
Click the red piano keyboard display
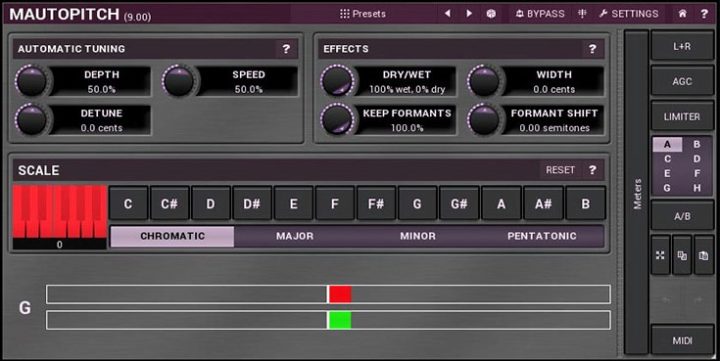click(60, 212)
